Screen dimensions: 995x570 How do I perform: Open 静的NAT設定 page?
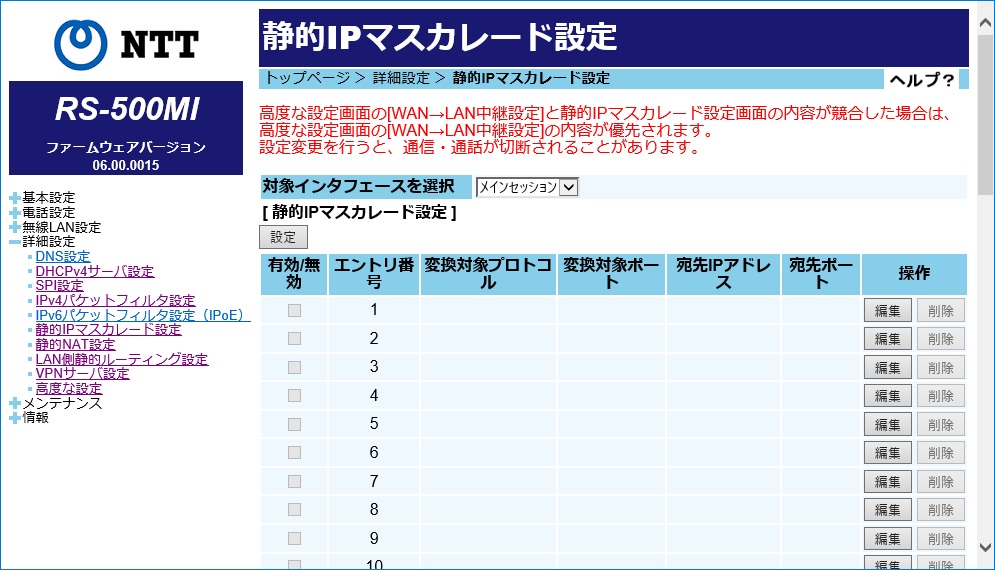(x=76, y=344)
